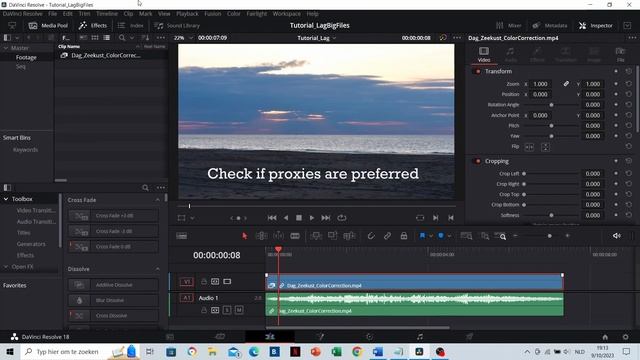Go to last frame button
This screenshot has width=640, height=360.
pos(326,218)
